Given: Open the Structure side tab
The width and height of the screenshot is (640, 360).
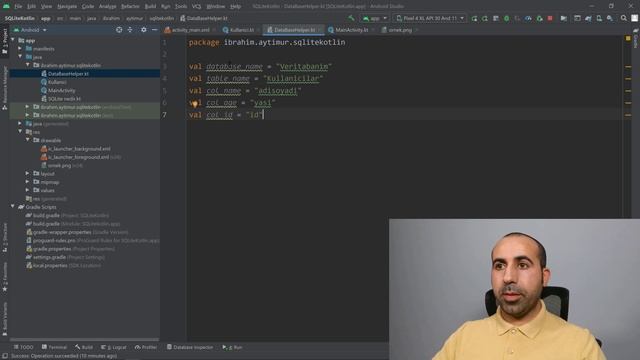Looking at the screenshot, I should pyautogui.click(x=4, y=237).
